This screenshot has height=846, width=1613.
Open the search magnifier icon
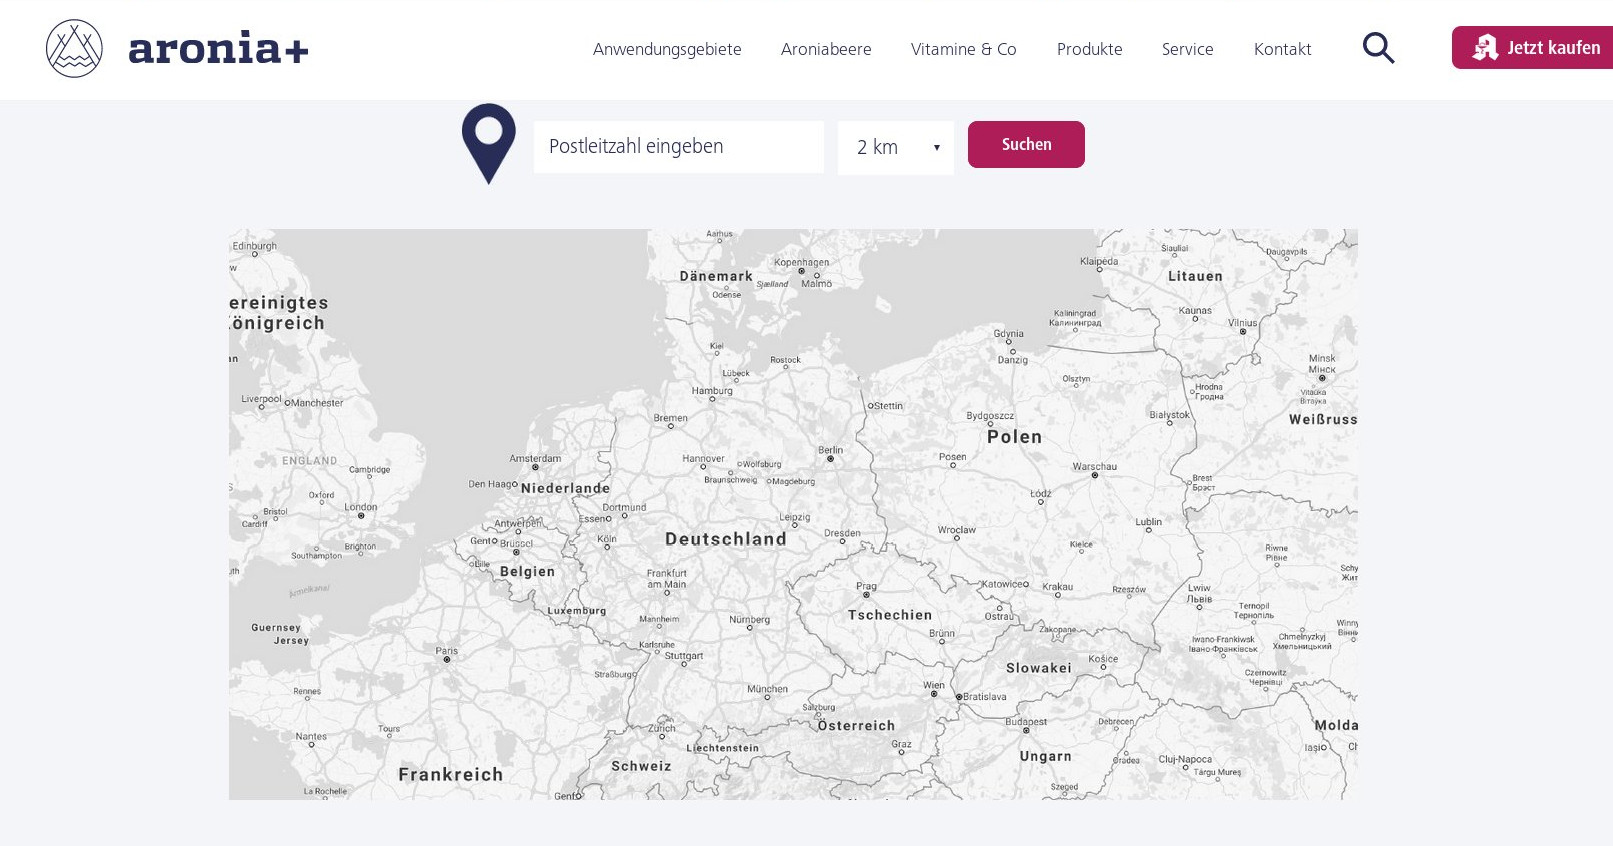tap(1378, 48)
